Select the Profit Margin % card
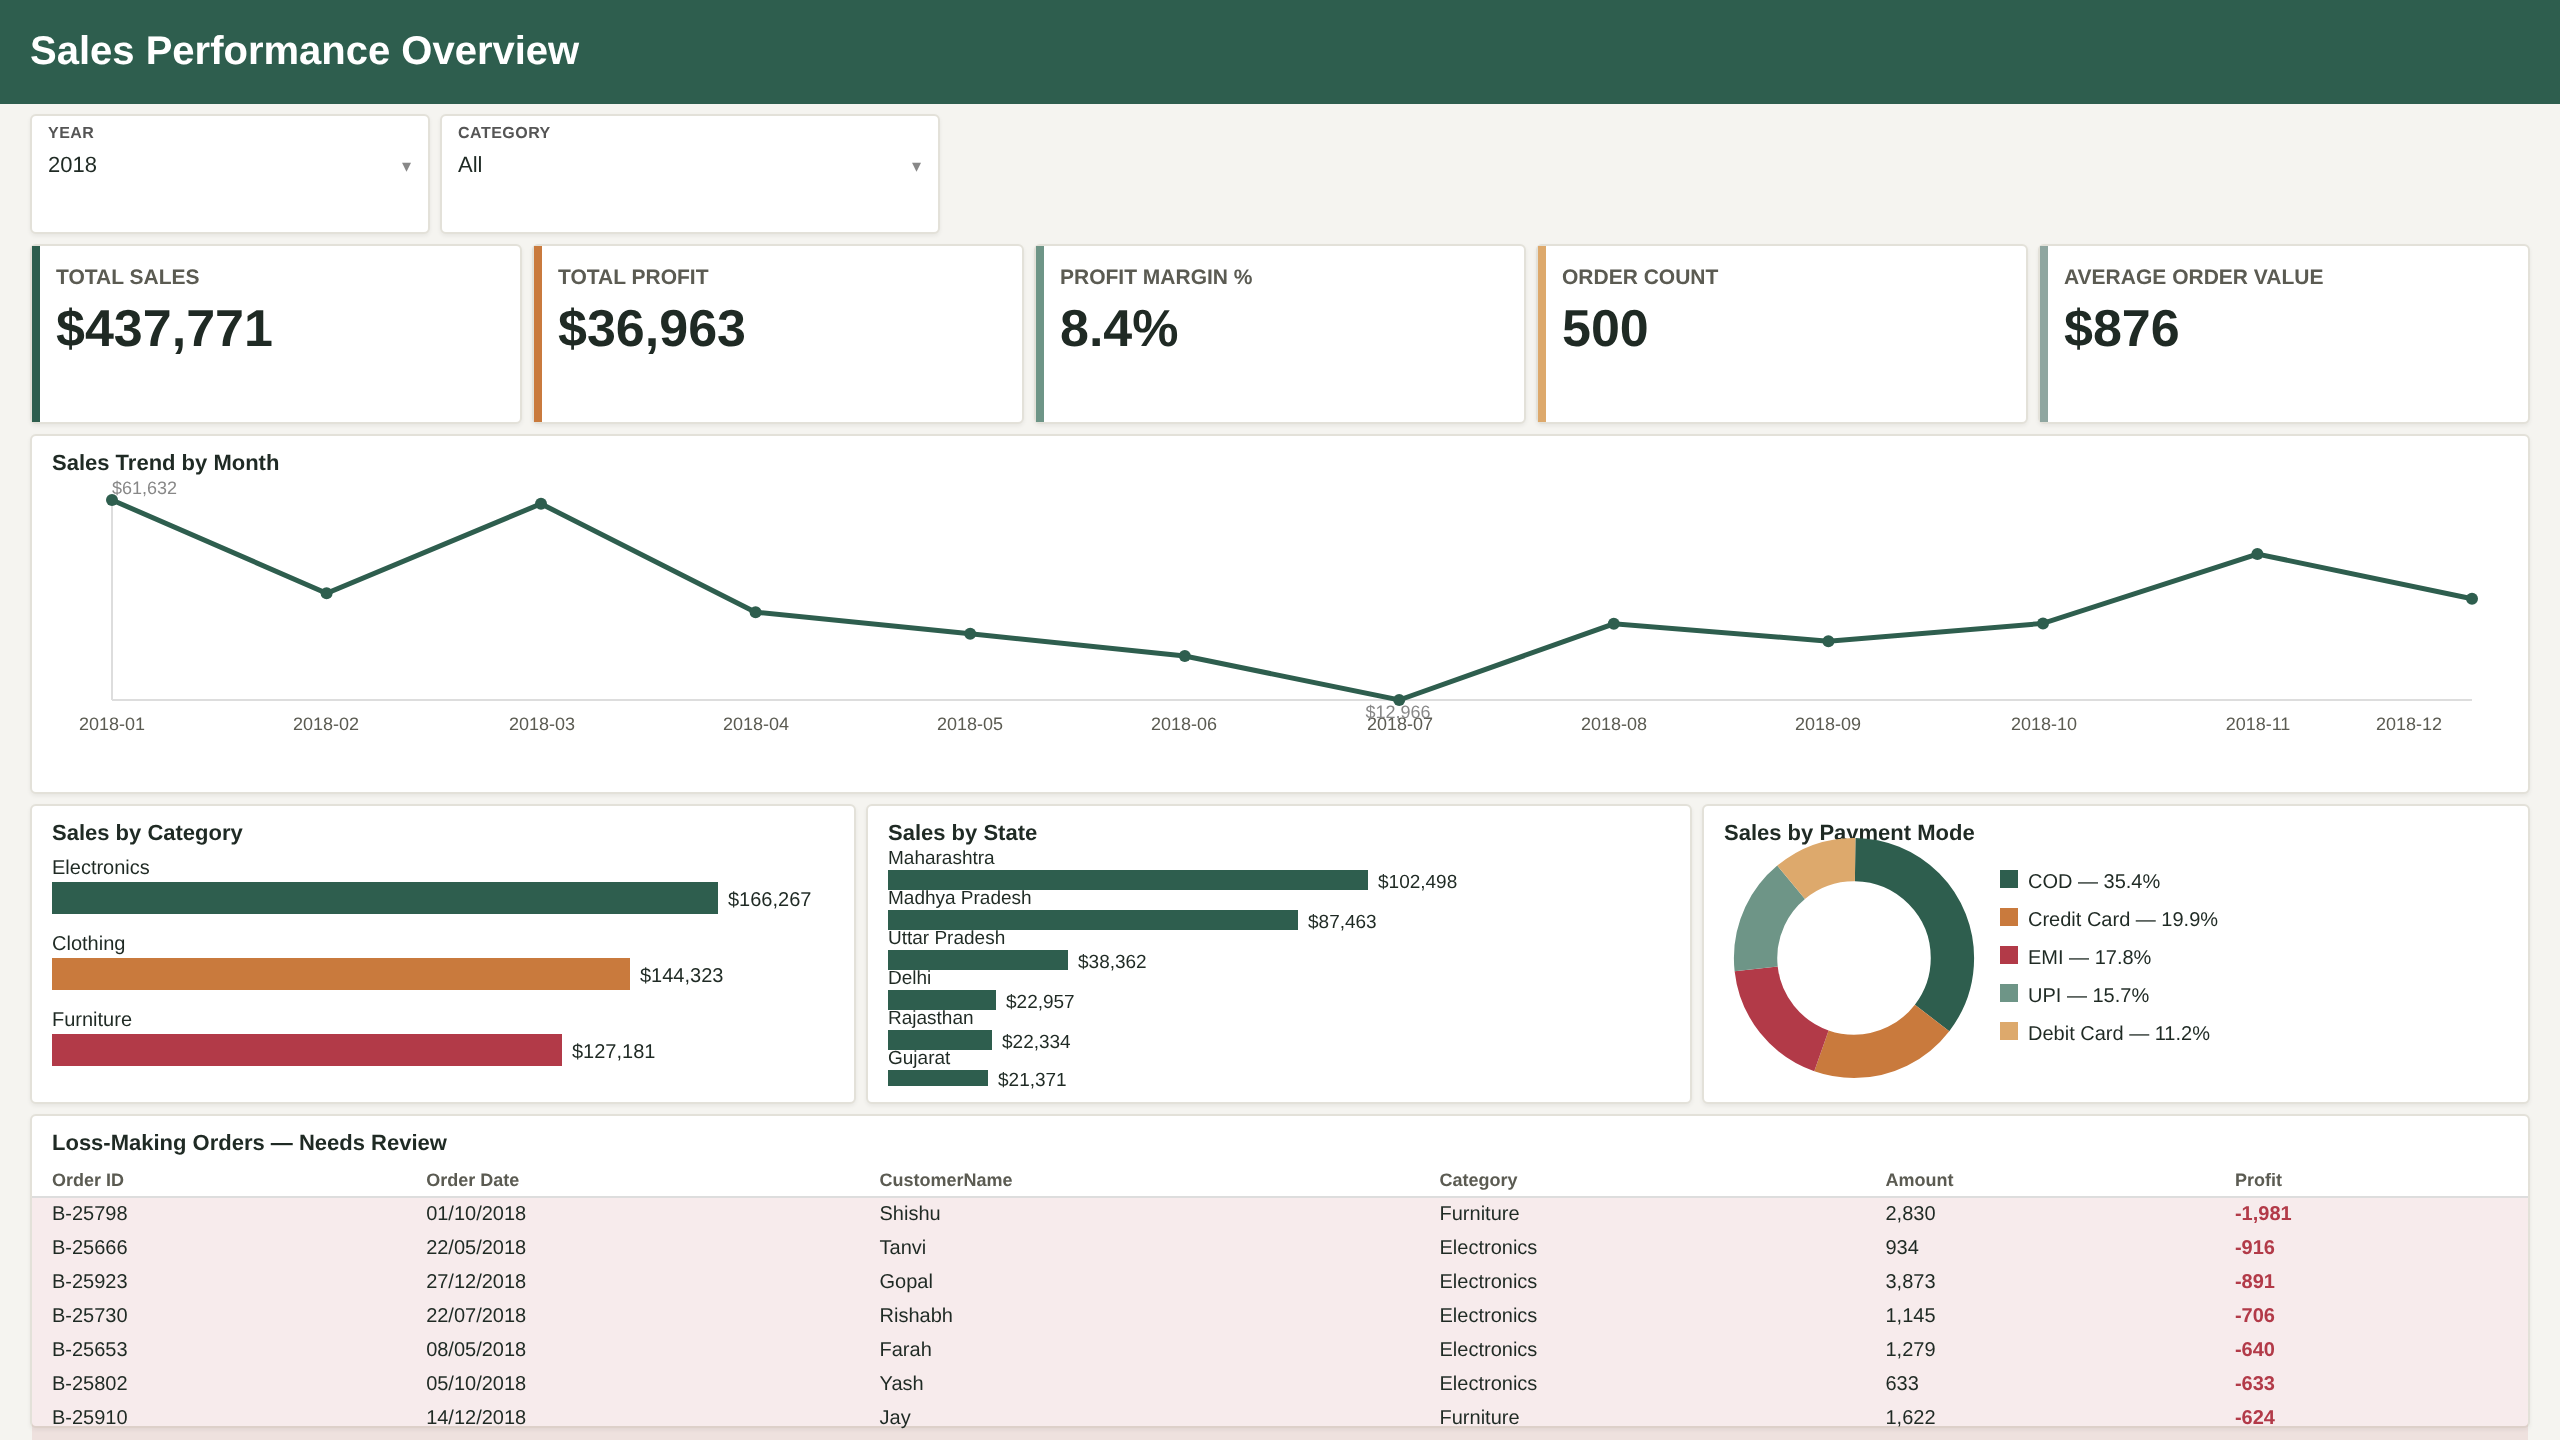The height and width of the screenshot is (1440, 2560). tap(1280, 334)
